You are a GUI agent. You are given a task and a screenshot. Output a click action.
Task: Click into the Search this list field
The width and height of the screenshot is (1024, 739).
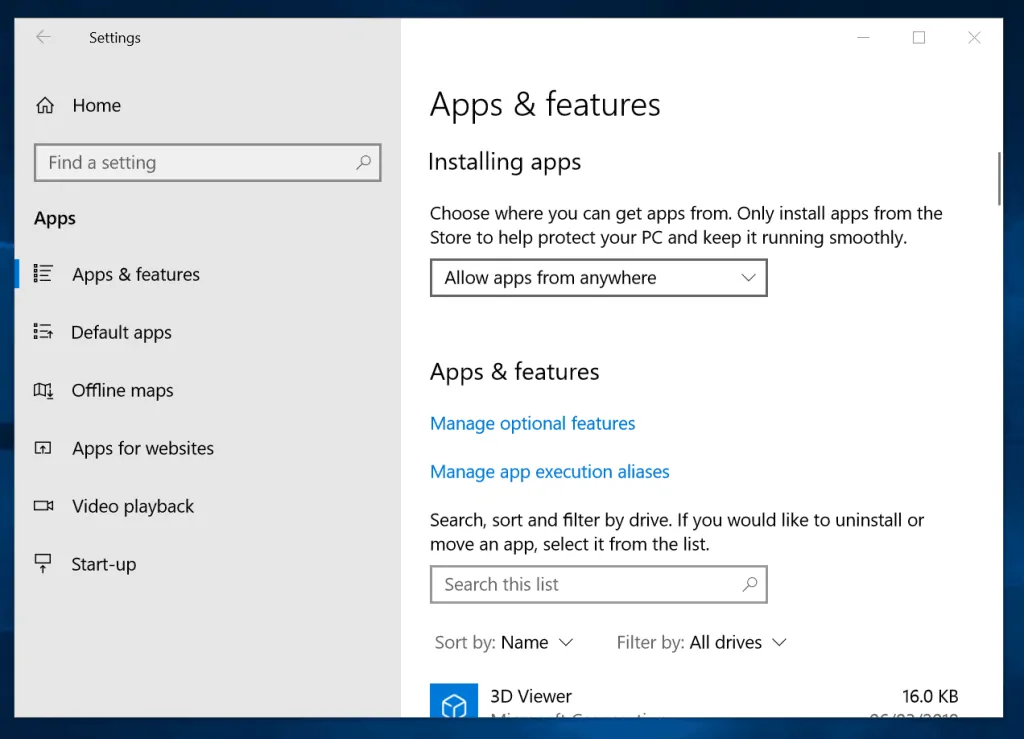598,584
